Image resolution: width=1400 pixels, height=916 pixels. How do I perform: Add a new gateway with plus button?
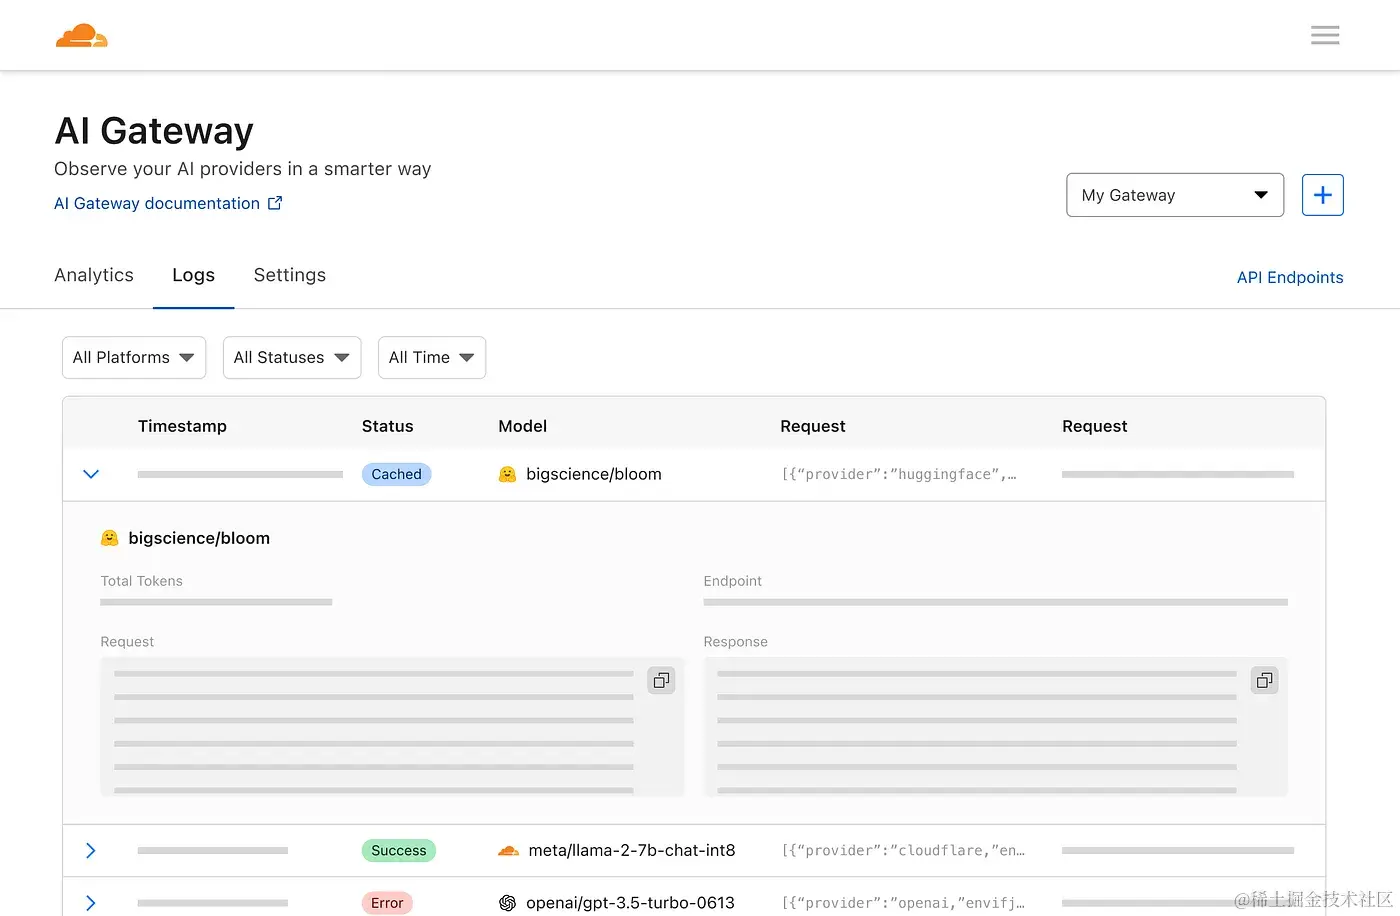[x=1322, y=195]
